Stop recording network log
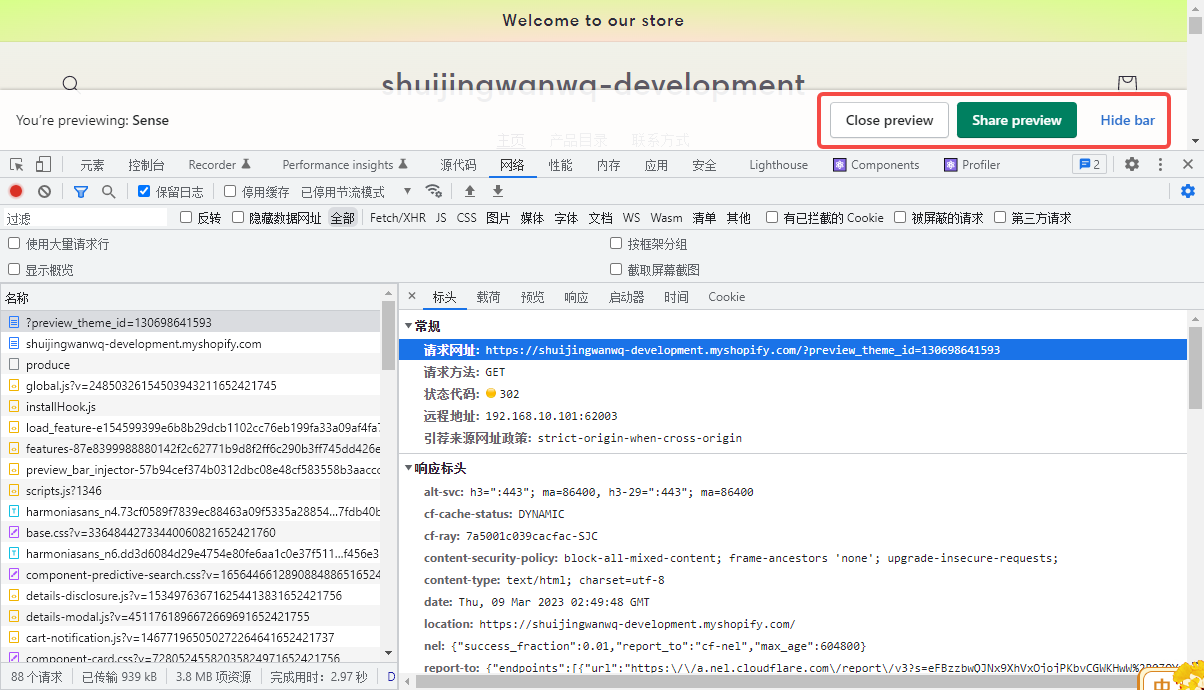Image resolution: width=1204 pixels, height=690 pixels. pos(16,191)
